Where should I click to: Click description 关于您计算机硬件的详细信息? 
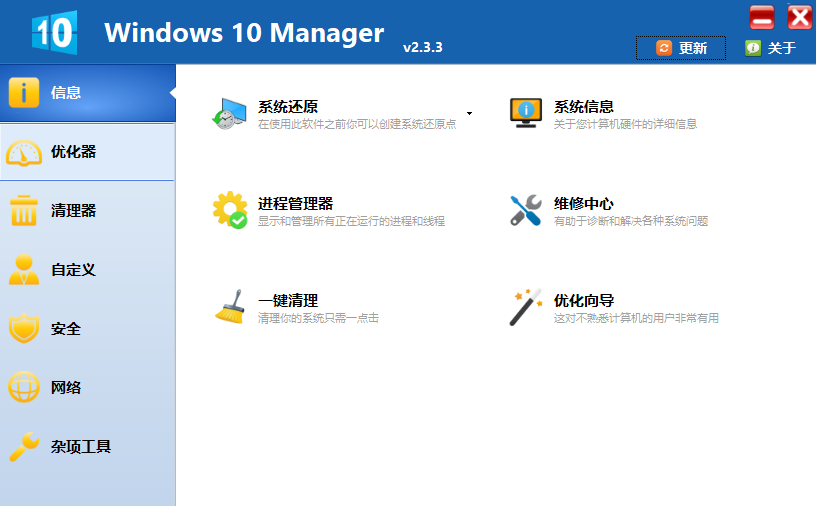625,124
